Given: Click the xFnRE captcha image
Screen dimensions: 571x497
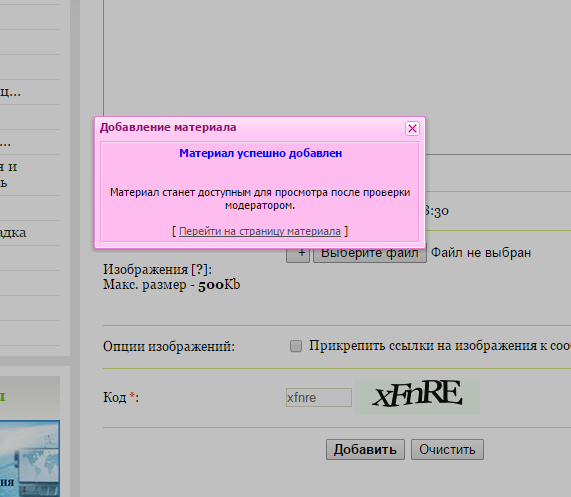Looking at the screenshot, I should pyautogui.click(x=417, y=397).
